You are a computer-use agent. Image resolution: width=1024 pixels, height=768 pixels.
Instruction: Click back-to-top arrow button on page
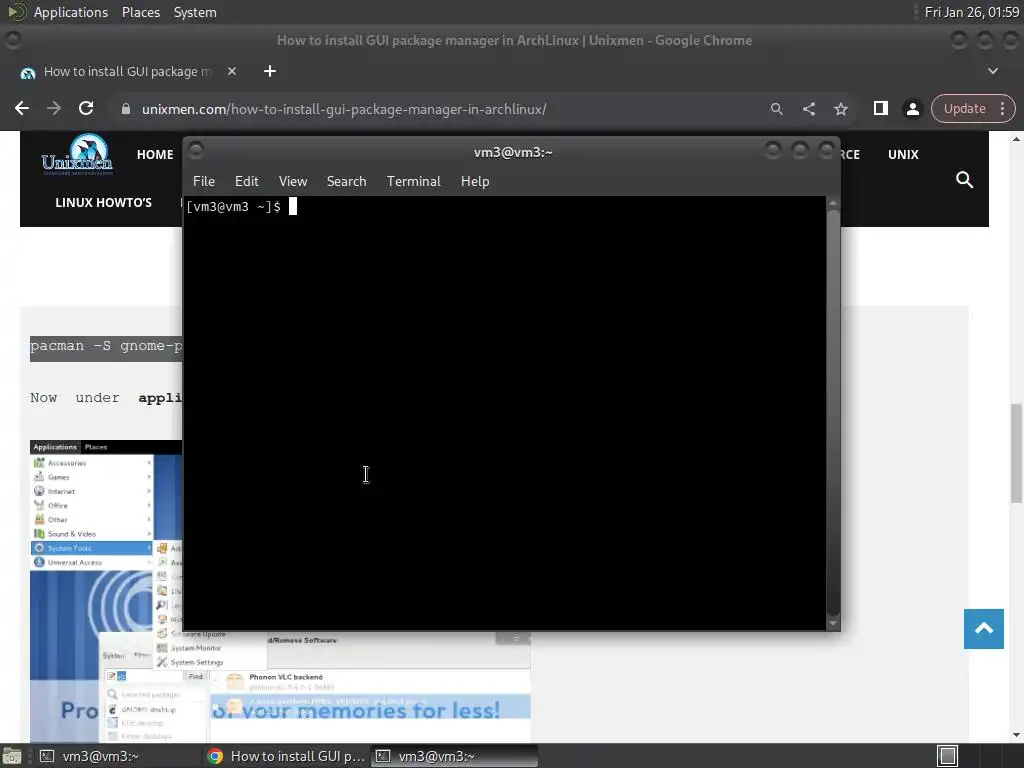click(984, 629)
